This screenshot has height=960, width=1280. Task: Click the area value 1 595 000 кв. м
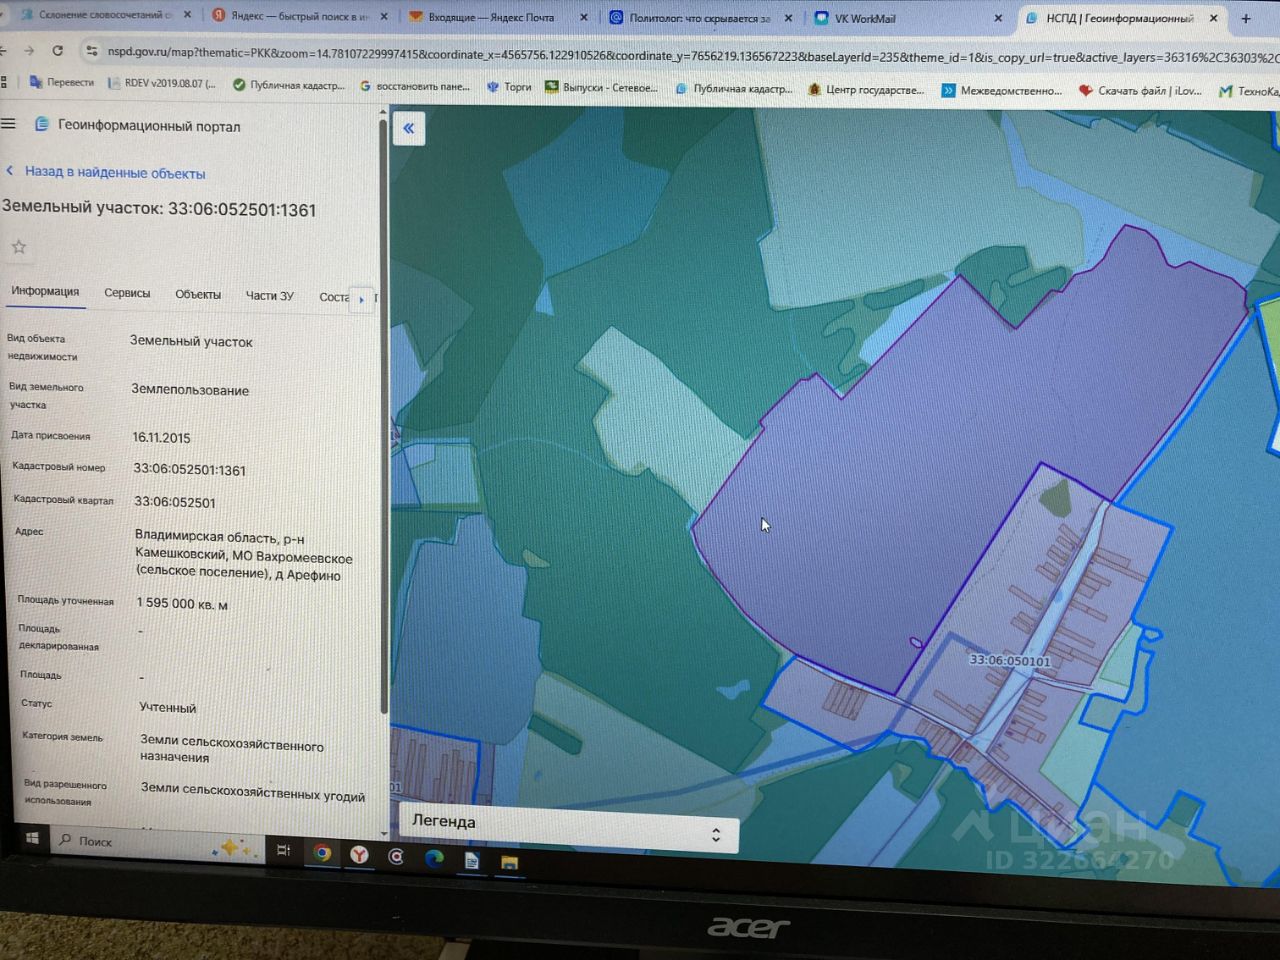click(182, 604)
